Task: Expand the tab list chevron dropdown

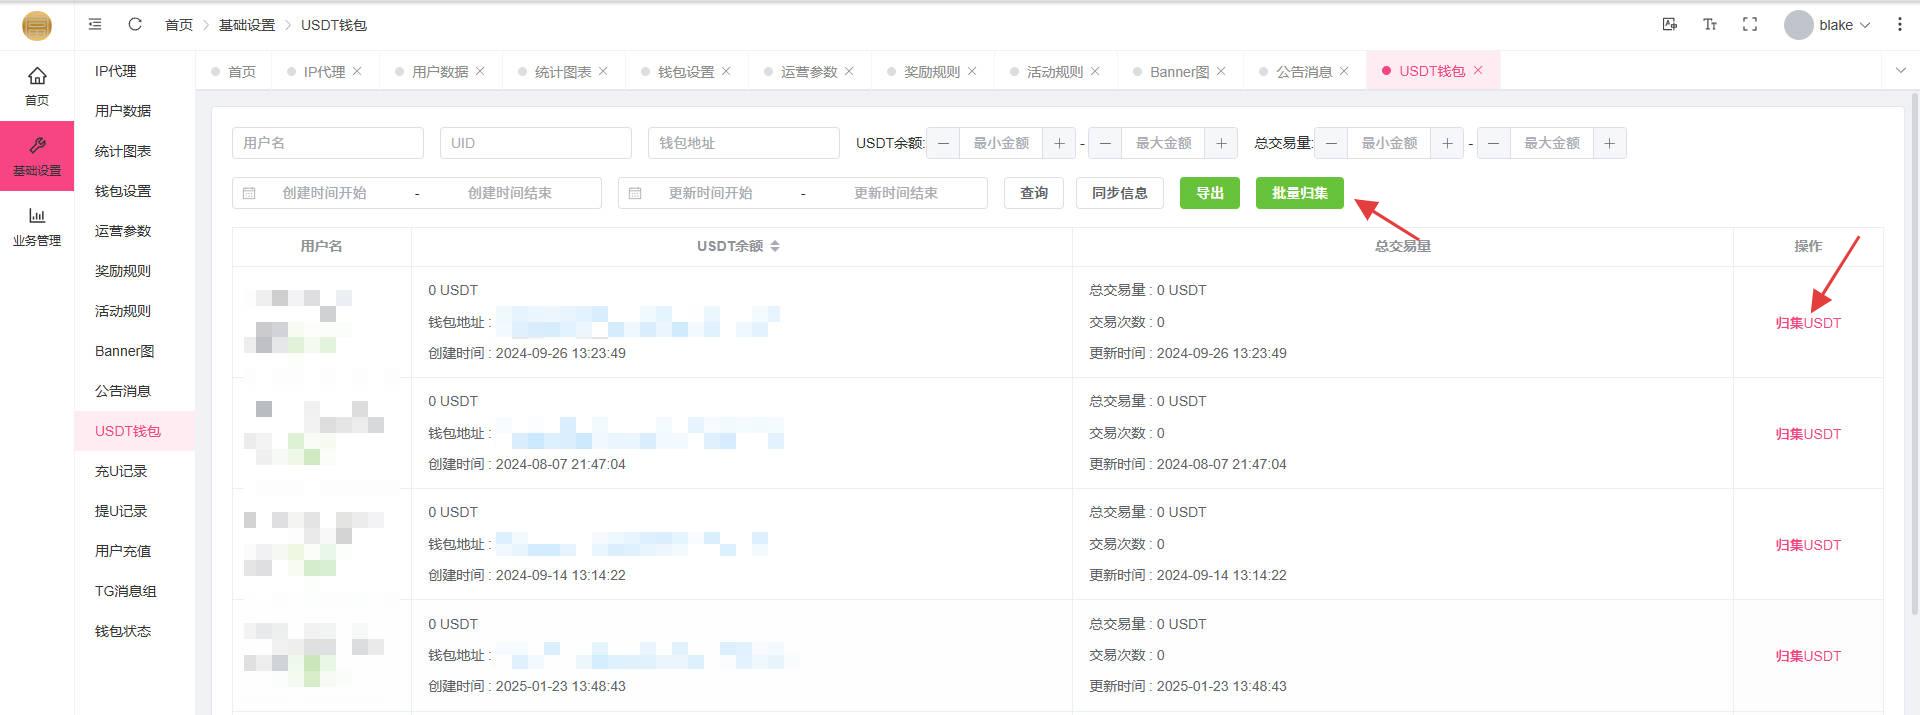Action: click(1900, 70)
